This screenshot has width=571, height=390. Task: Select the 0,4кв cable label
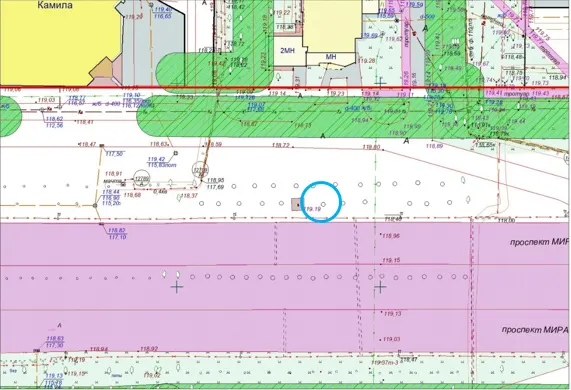point(160,192)
